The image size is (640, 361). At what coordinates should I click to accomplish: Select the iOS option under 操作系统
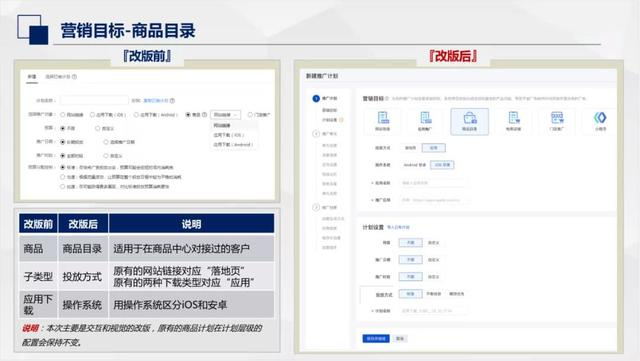point(442,165)
